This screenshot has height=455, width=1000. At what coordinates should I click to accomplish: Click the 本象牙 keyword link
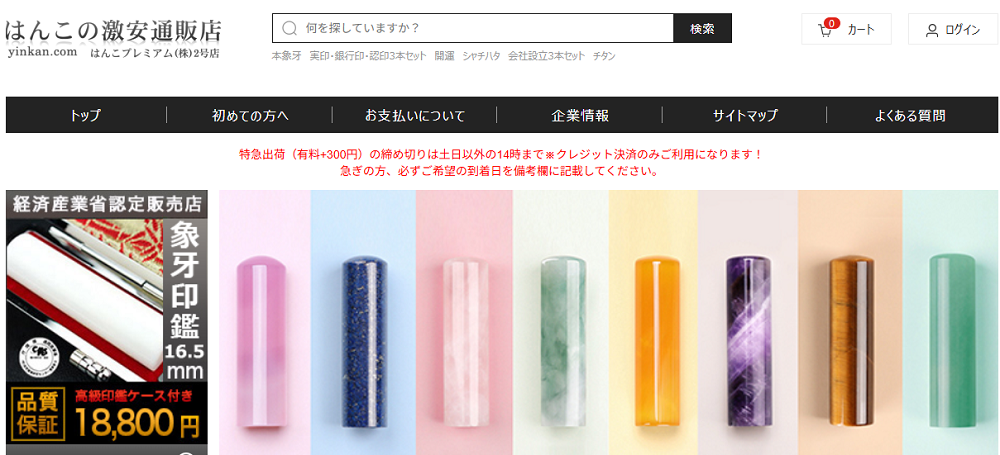(x=286, y=56)
